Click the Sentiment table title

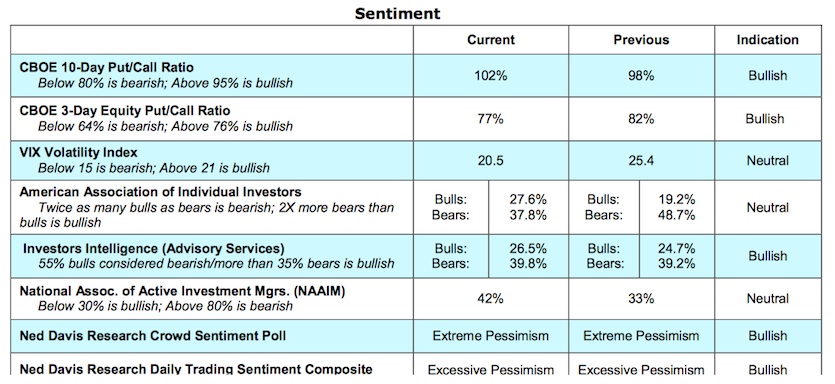tap(397, 13)
